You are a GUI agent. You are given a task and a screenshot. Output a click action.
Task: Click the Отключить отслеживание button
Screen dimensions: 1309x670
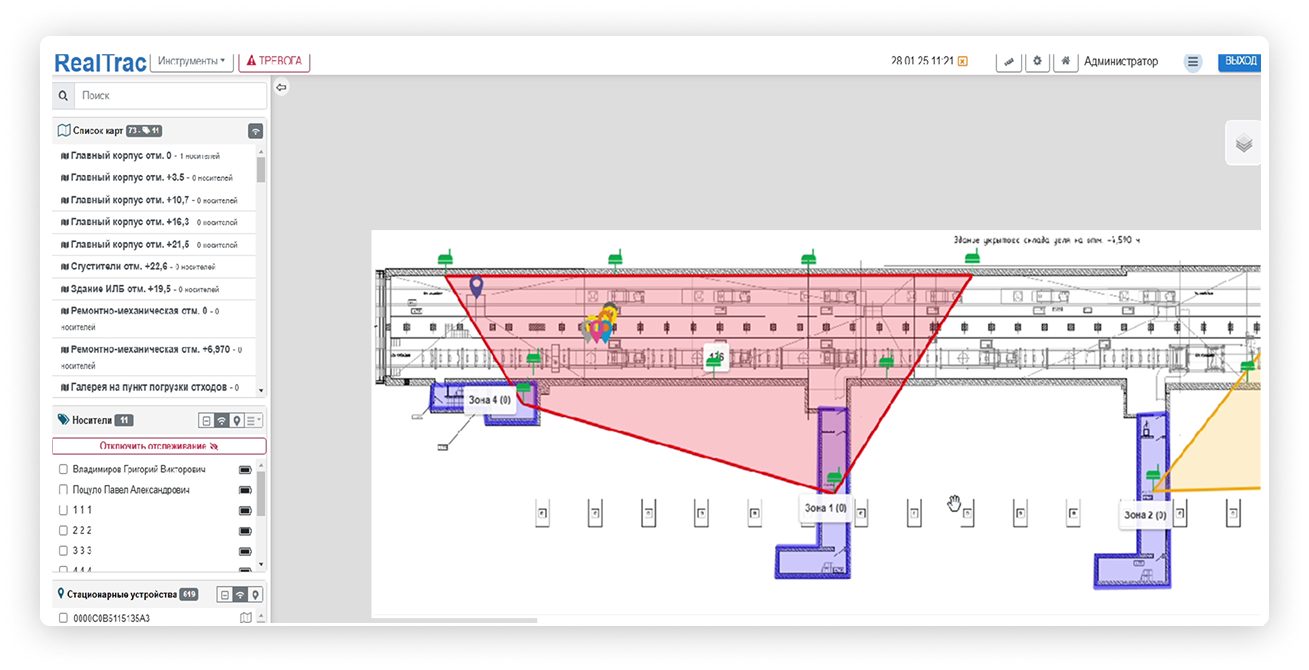159,446
